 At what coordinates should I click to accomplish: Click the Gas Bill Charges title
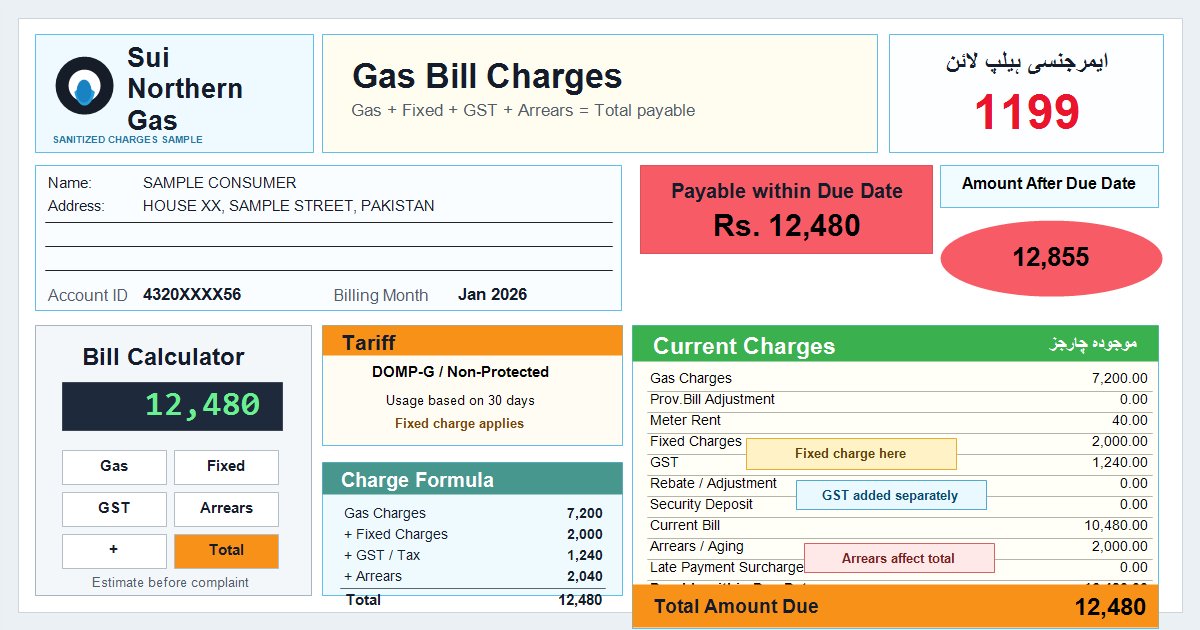coord(487,76)
